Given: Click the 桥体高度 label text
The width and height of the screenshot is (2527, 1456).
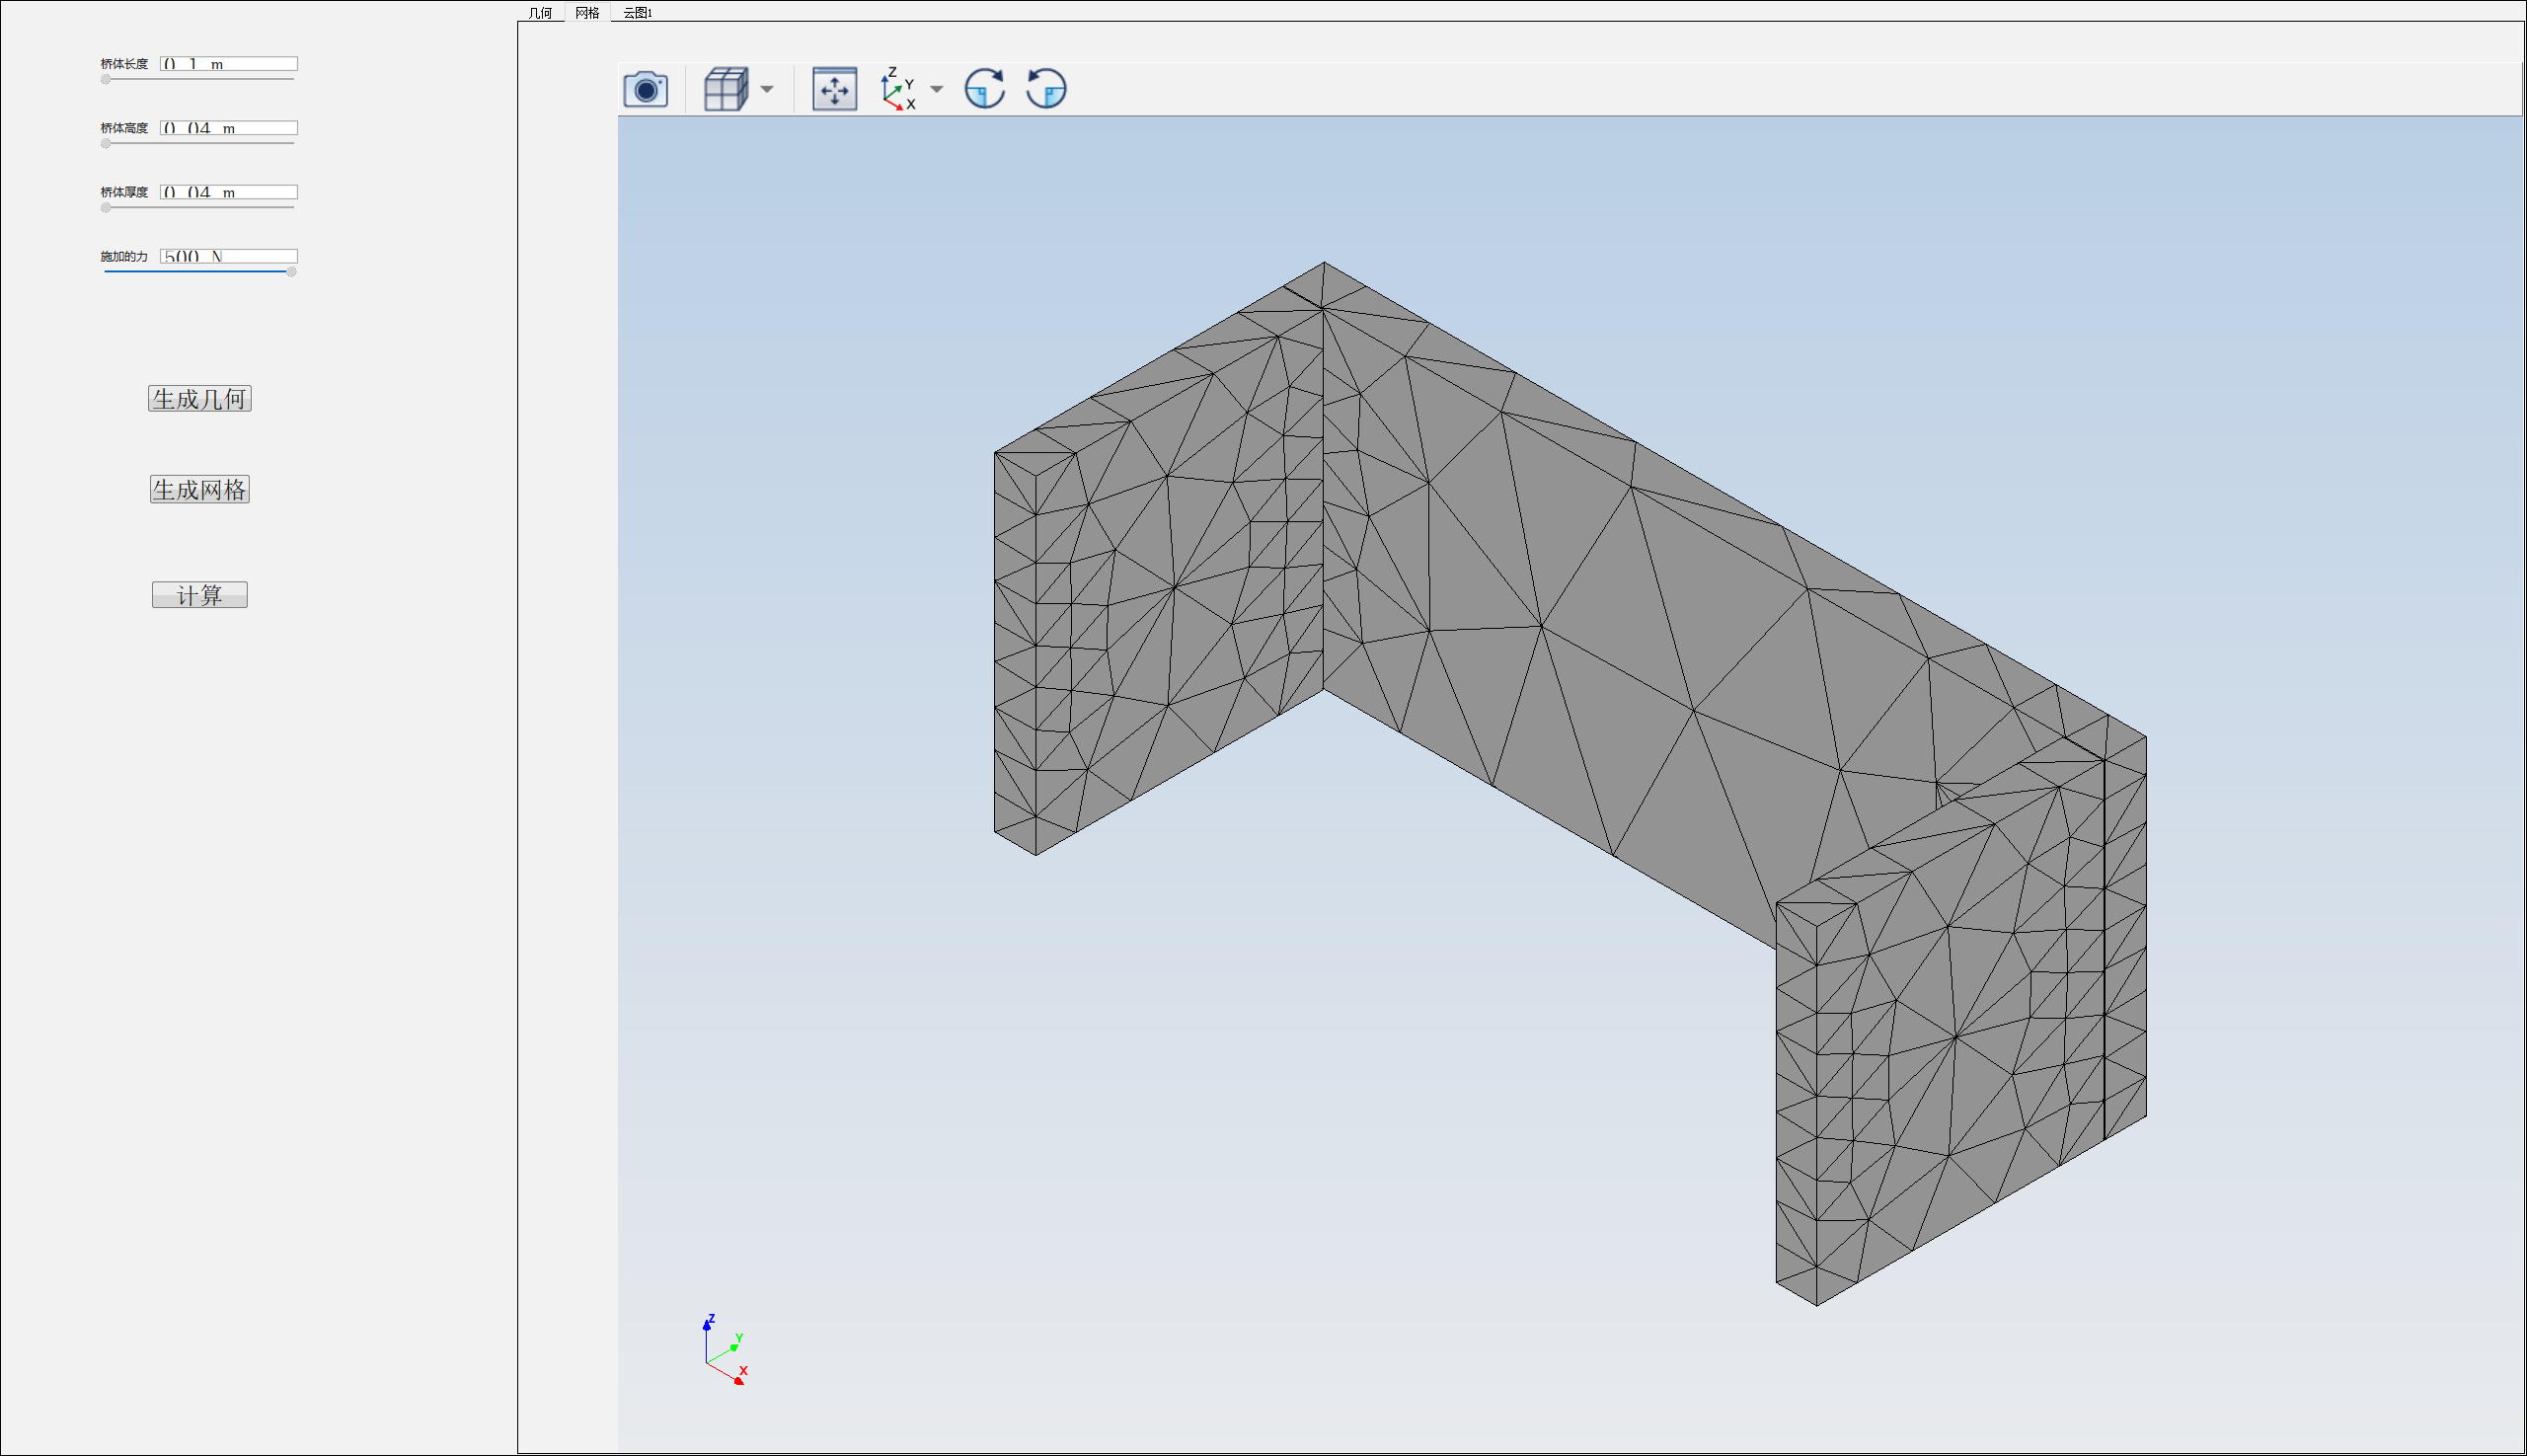Looking at the screenshot, I should tap(124, 128).
